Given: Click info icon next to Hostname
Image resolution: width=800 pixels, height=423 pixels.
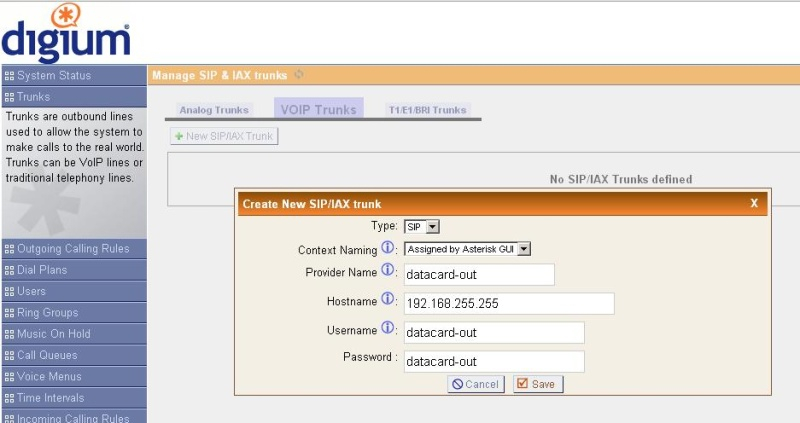Looking at the screenshot, I should 388,301.
